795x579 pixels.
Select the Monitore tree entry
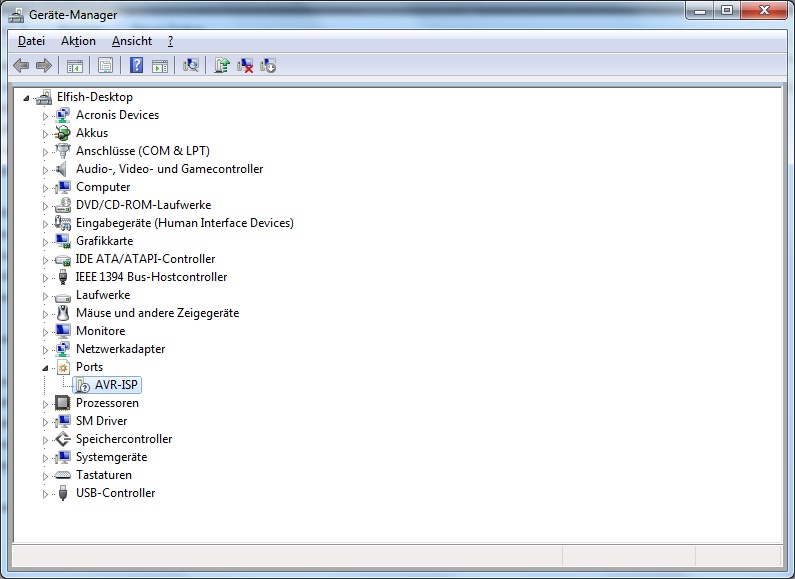point(100,331)
